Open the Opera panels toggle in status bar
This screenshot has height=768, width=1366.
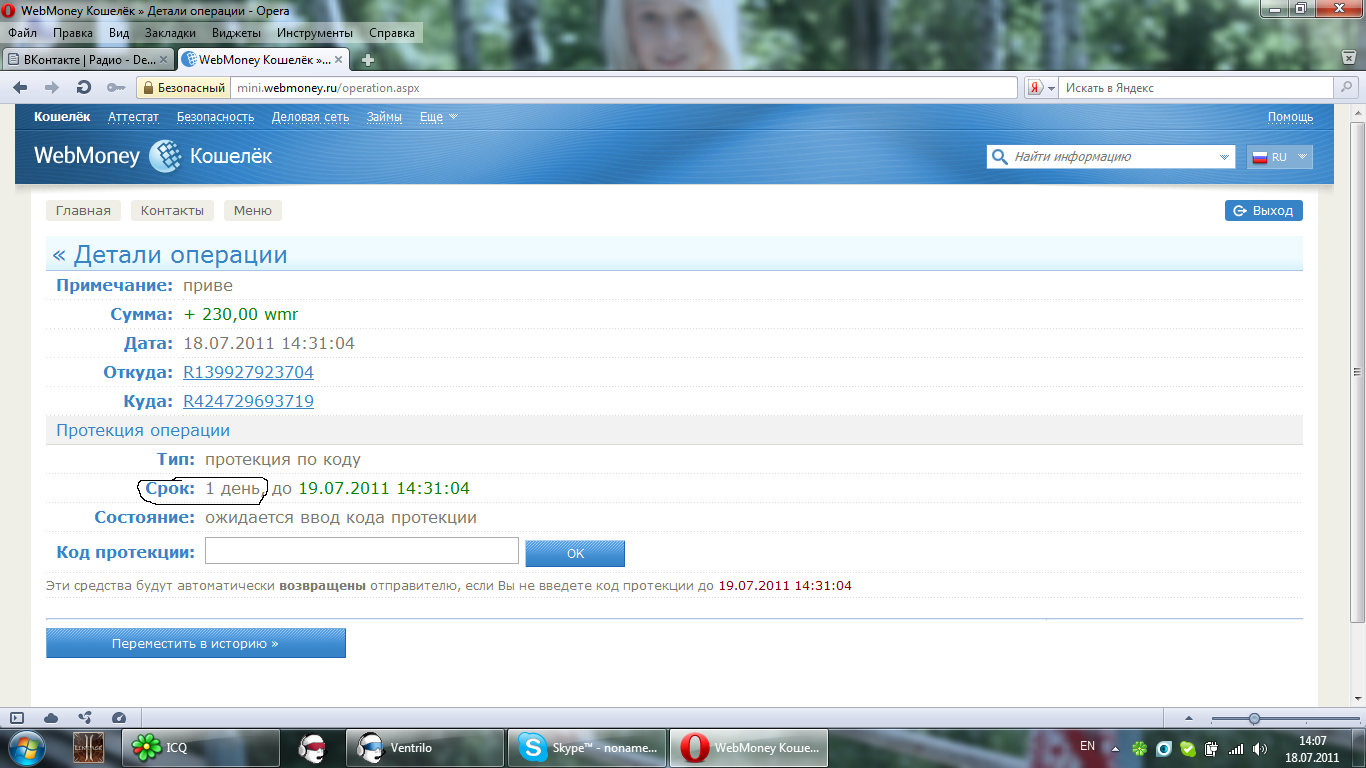click(x=16, y=718)
